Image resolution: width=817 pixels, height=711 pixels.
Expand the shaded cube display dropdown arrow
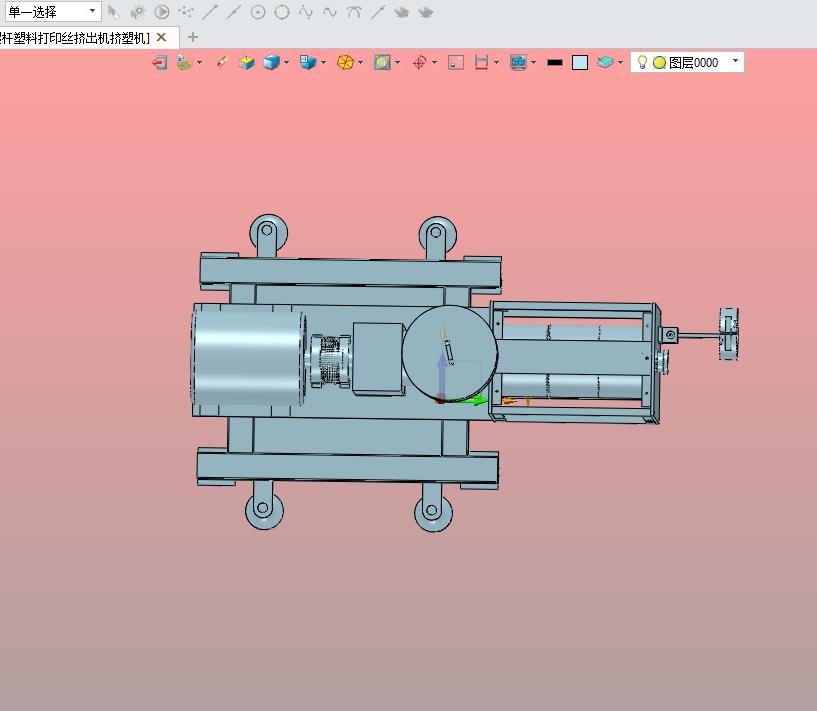coord(287,63)
